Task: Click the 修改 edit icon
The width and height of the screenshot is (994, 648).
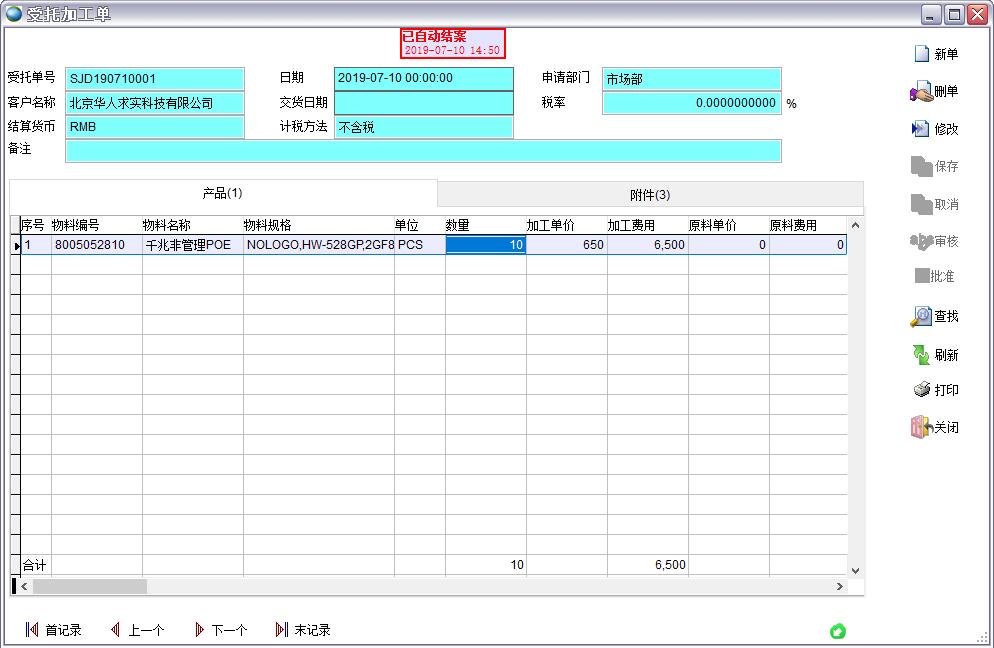Action: 921,129
